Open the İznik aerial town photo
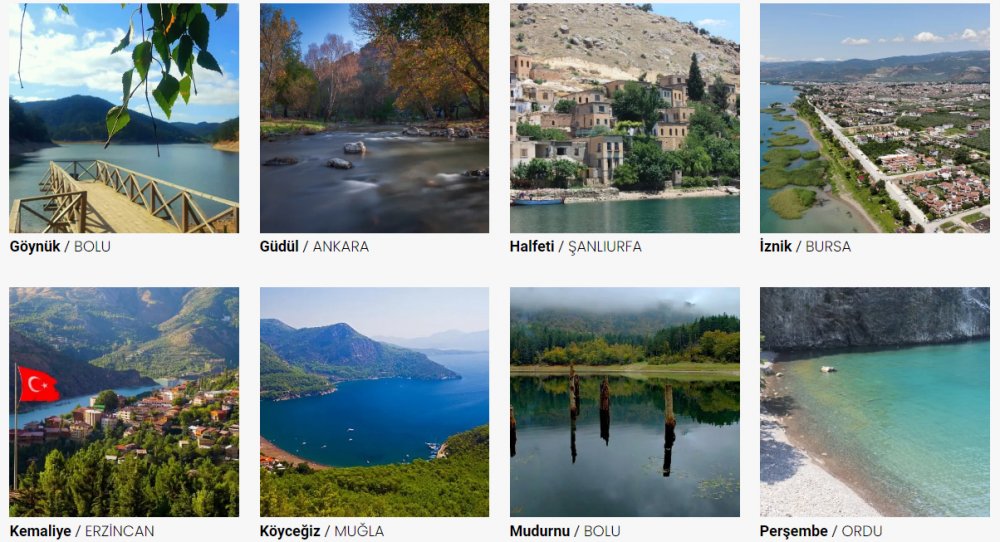 875,118
